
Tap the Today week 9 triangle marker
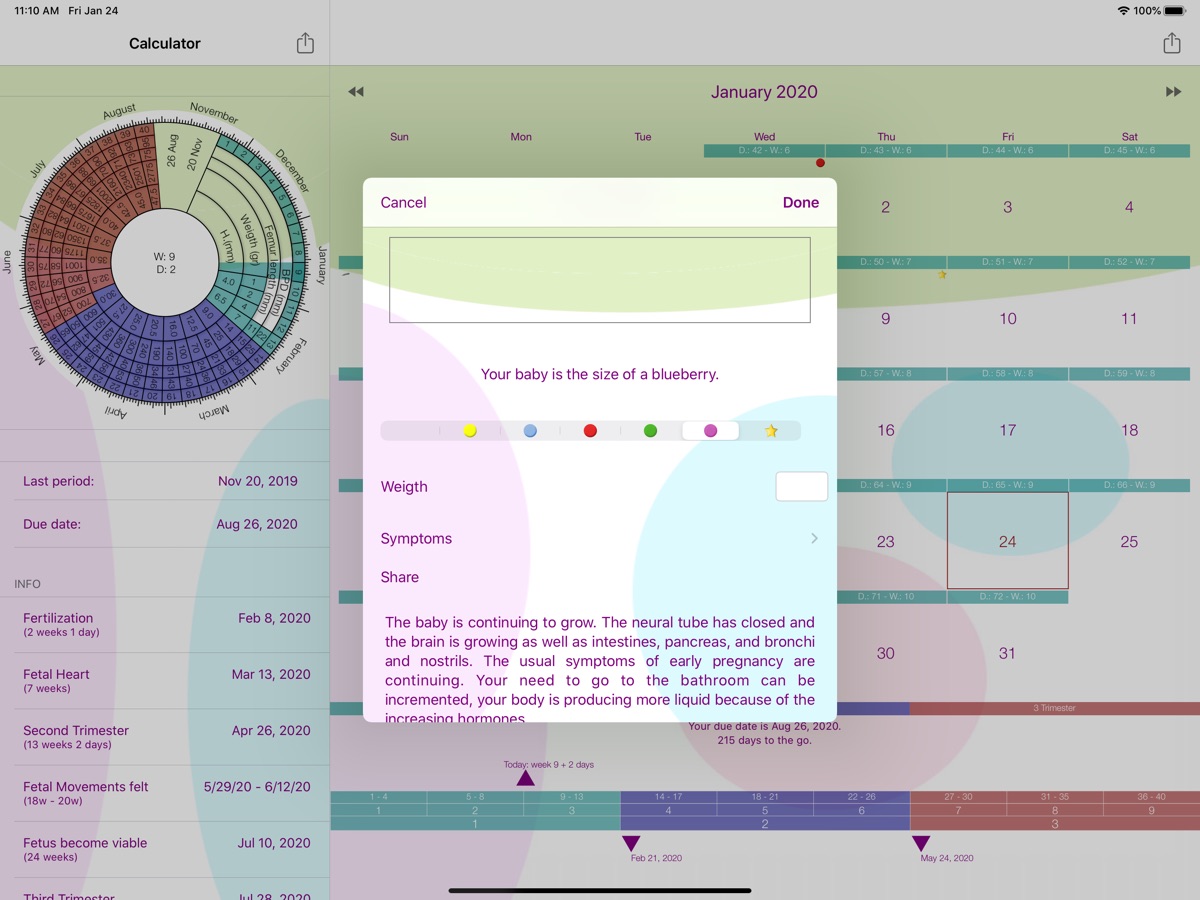click(525, 778)
